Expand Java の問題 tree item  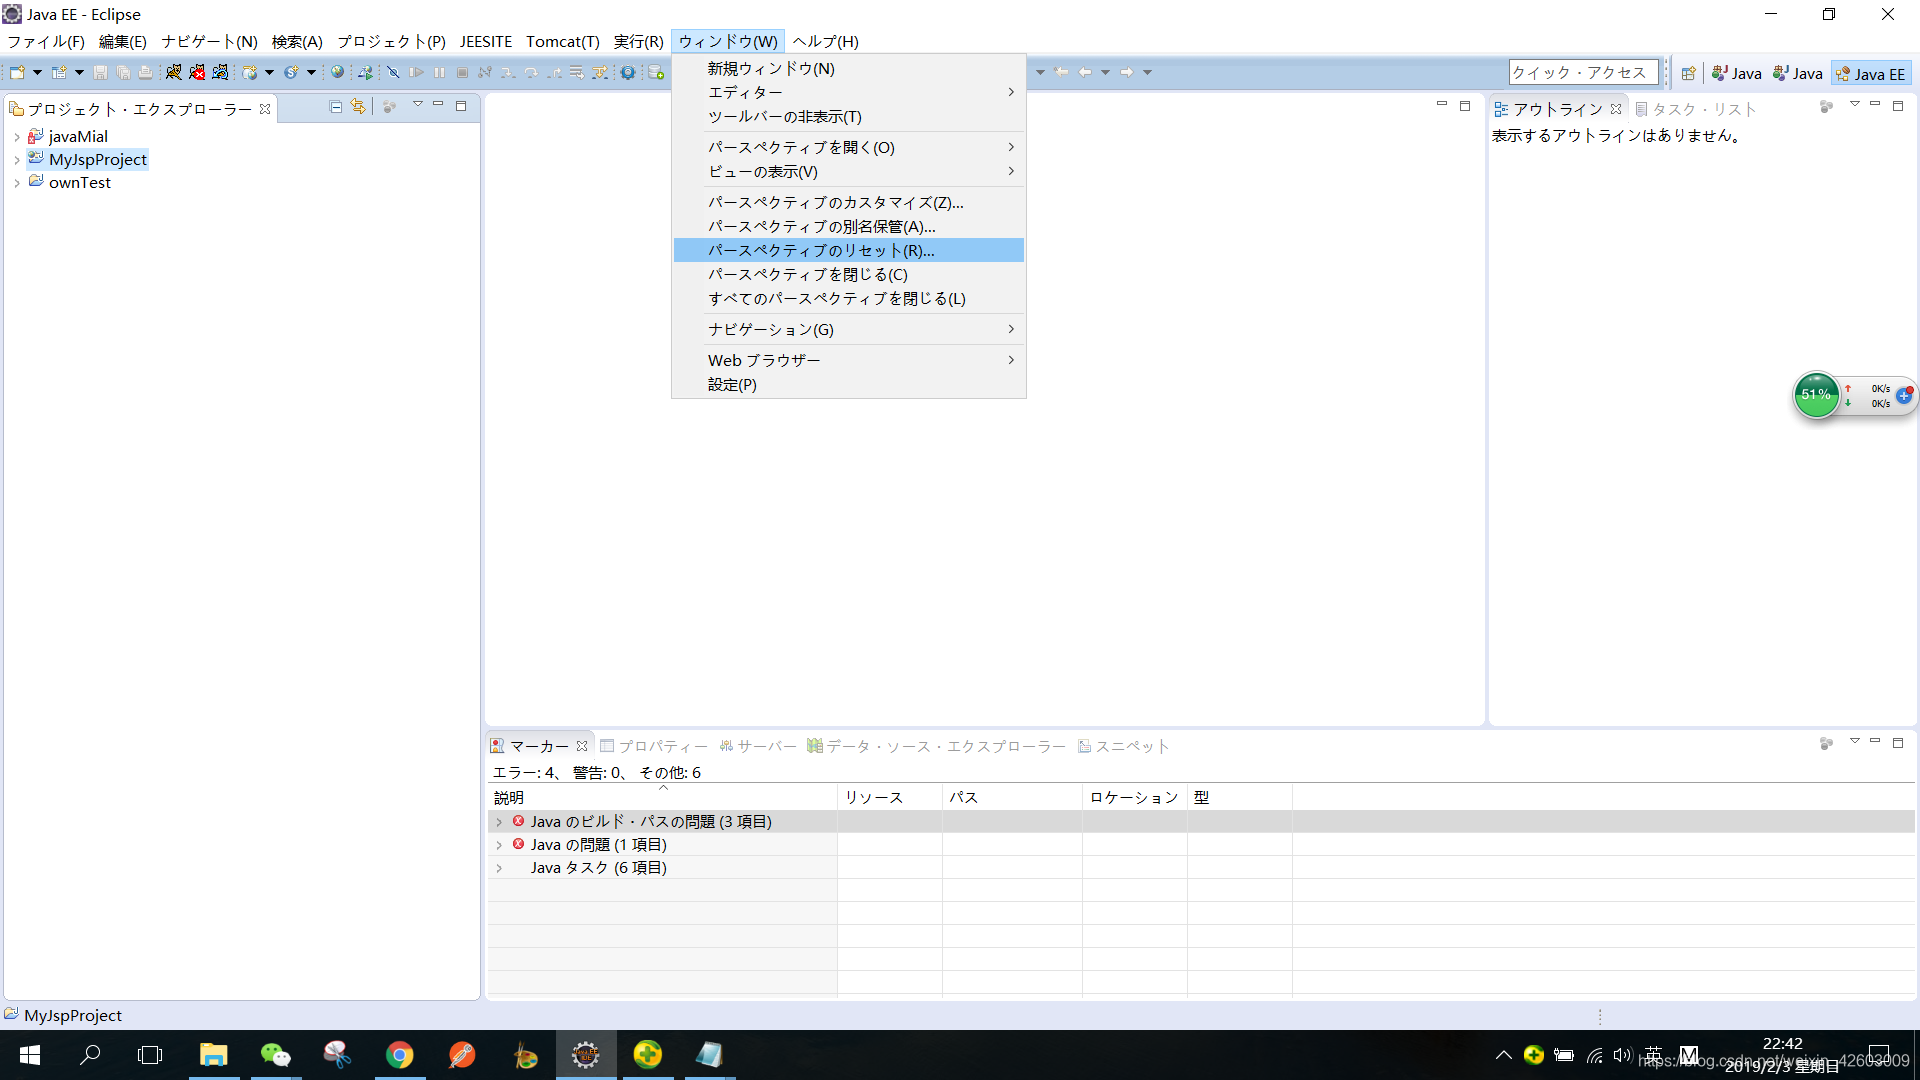498,844
